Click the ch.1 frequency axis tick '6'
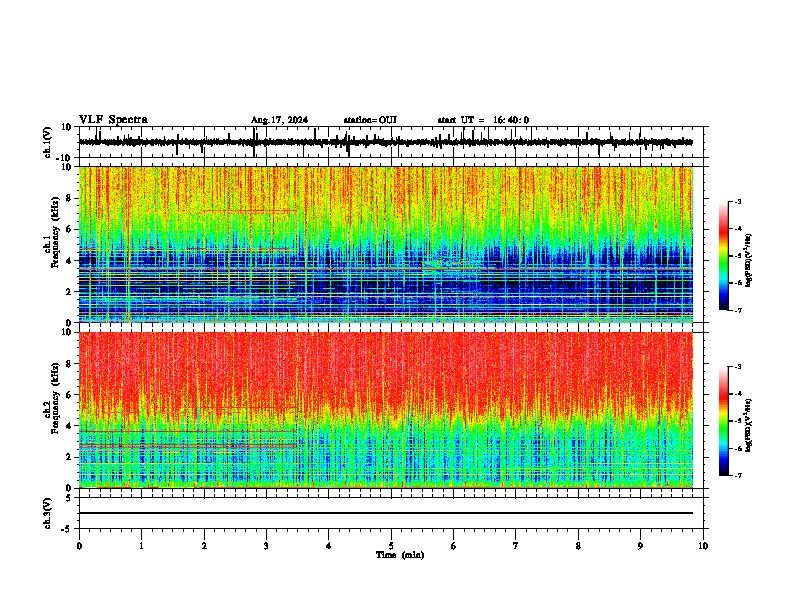 (69, 230)
